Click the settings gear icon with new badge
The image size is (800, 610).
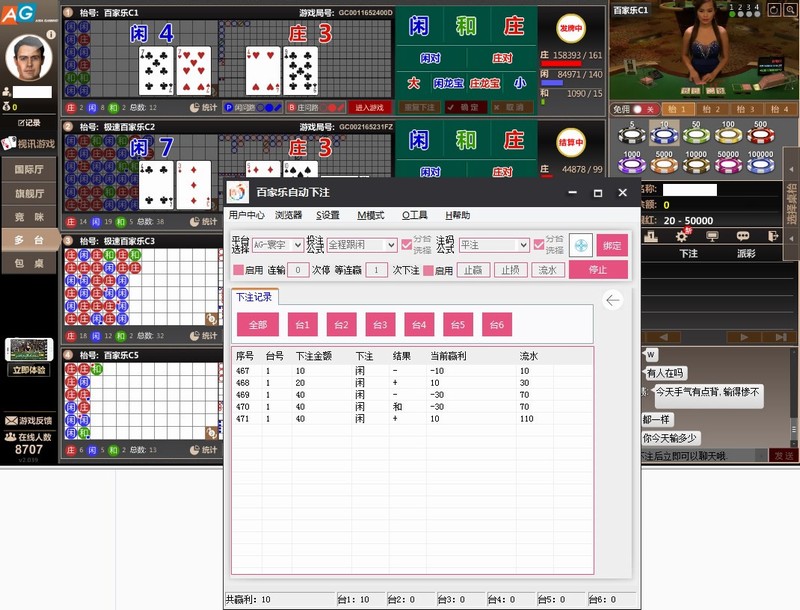(x=684, y=235)
